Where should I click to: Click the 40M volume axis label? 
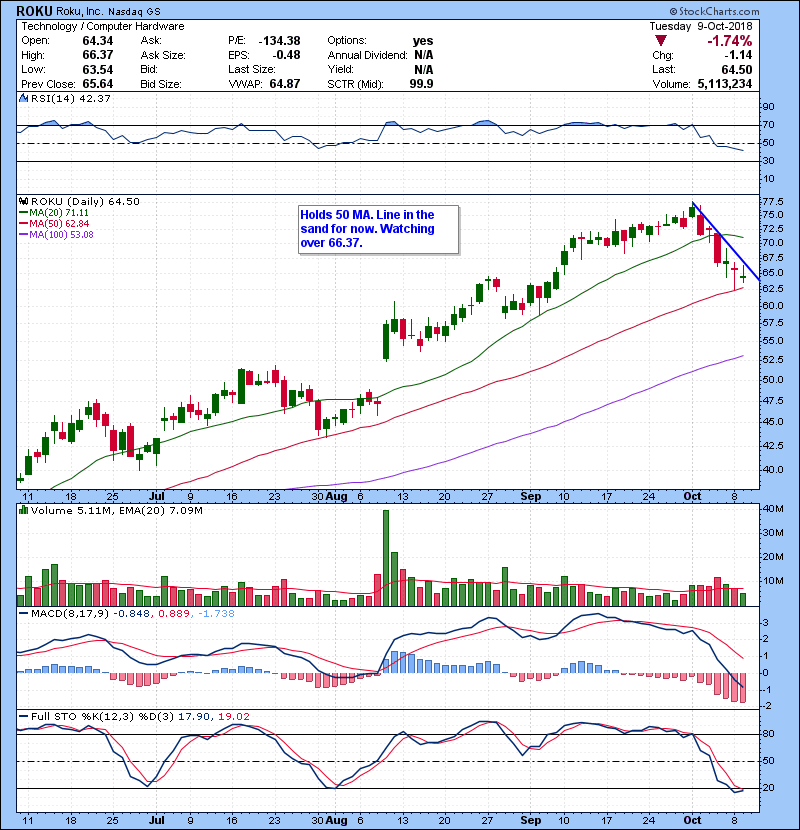coord(772,509)
